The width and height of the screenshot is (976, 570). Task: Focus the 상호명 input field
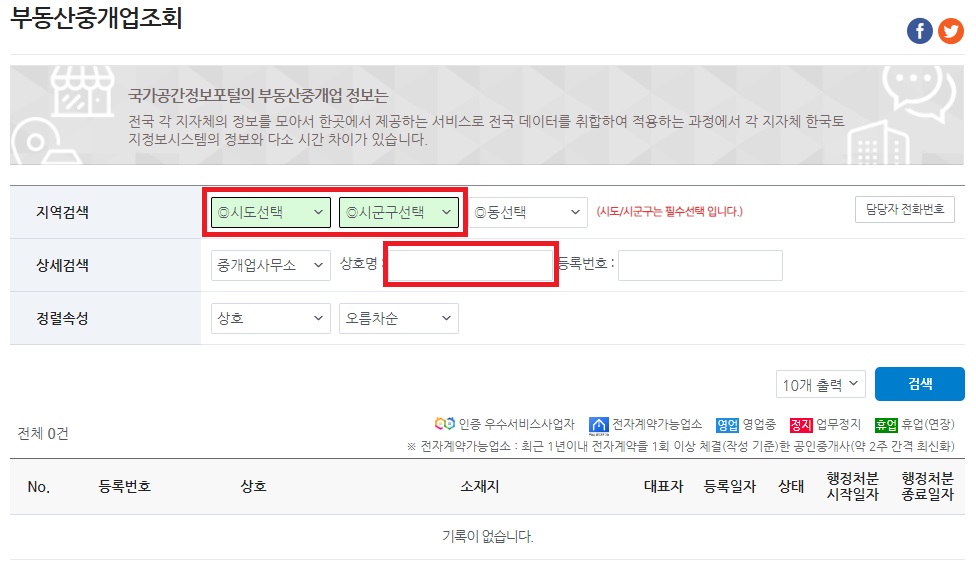click(471, 264)
